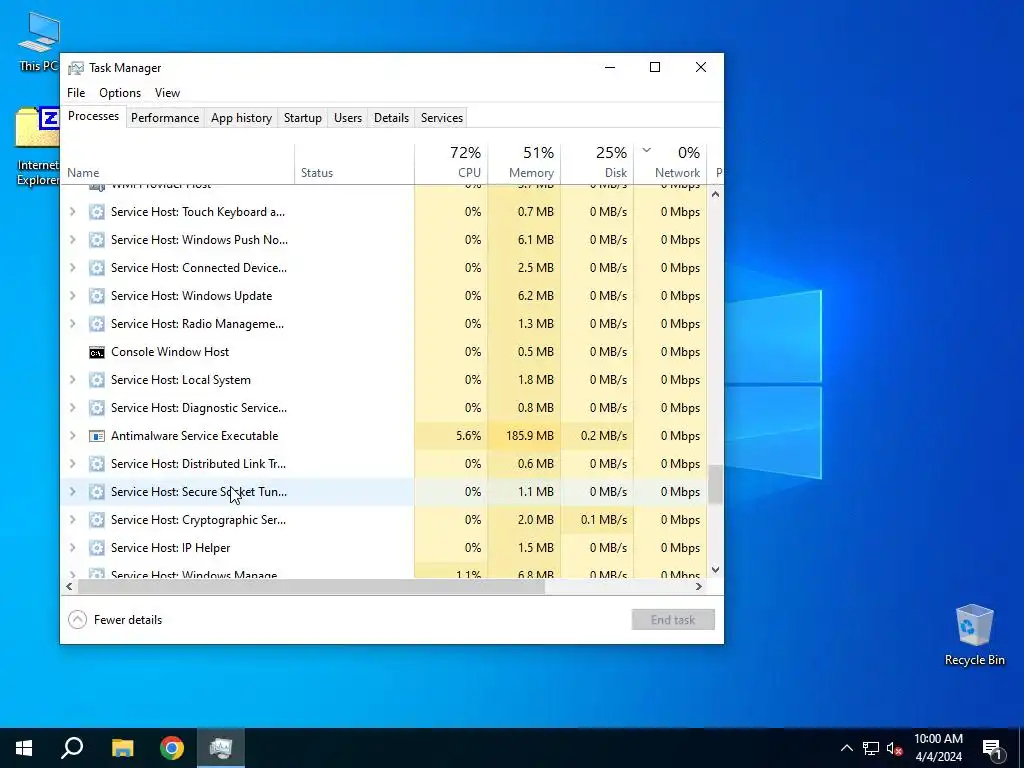
Task: Click the Task Manager taskbar button
Action: (221, 748)
